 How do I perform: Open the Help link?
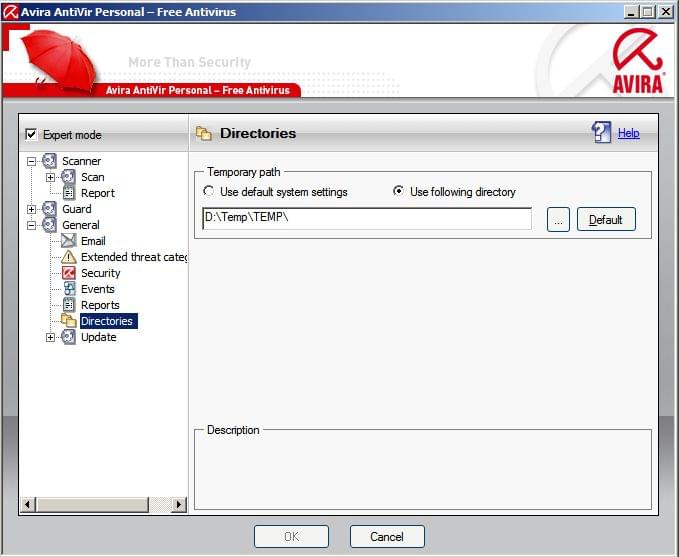(x=628, y=133)
